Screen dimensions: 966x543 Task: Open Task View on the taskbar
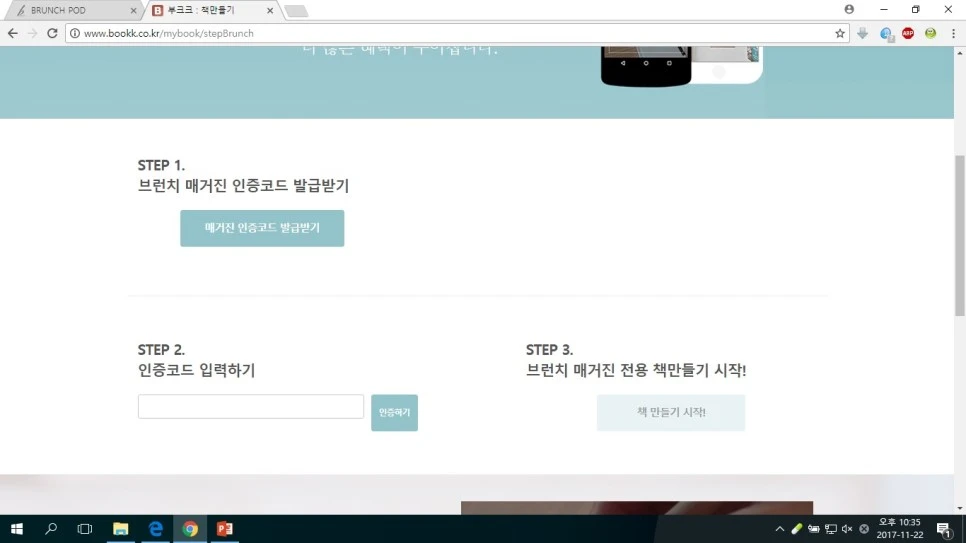[85, 529]
